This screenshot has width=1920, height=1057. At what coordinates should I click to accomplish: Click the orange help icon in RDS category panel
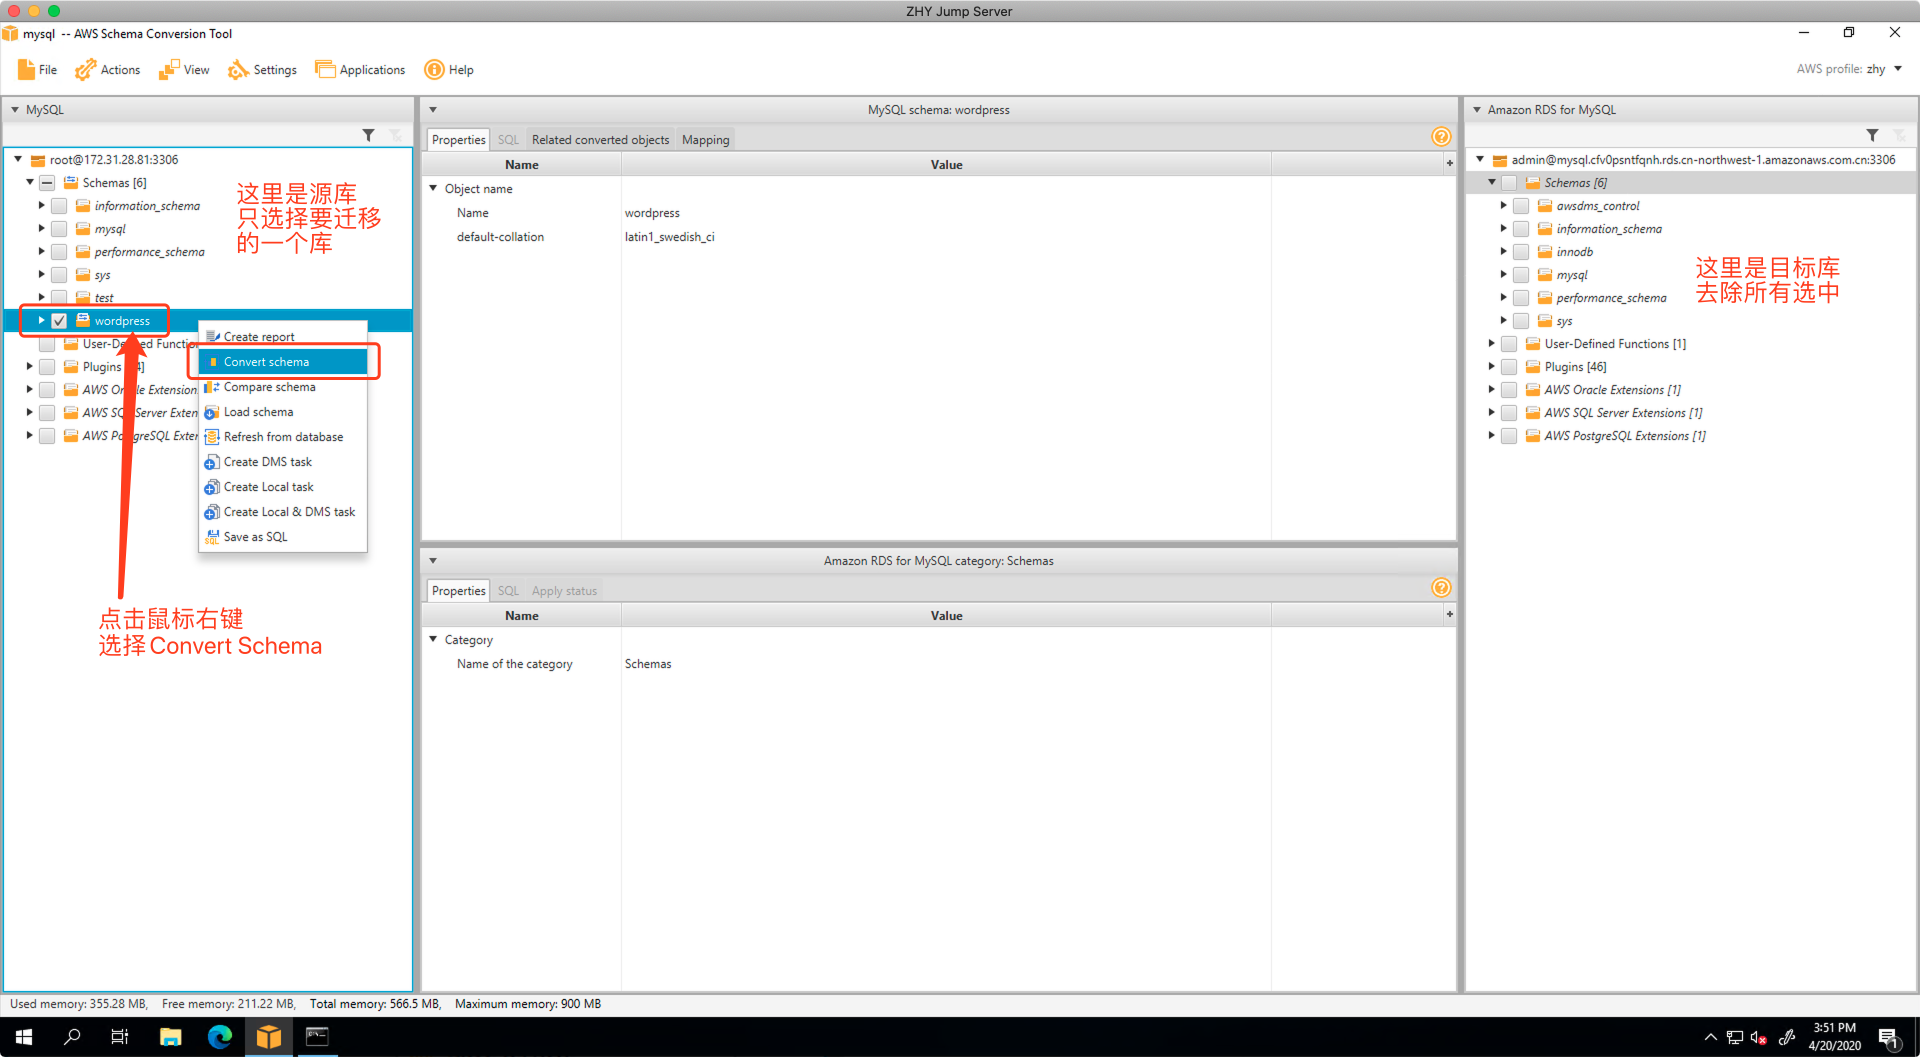(1440, 588)
